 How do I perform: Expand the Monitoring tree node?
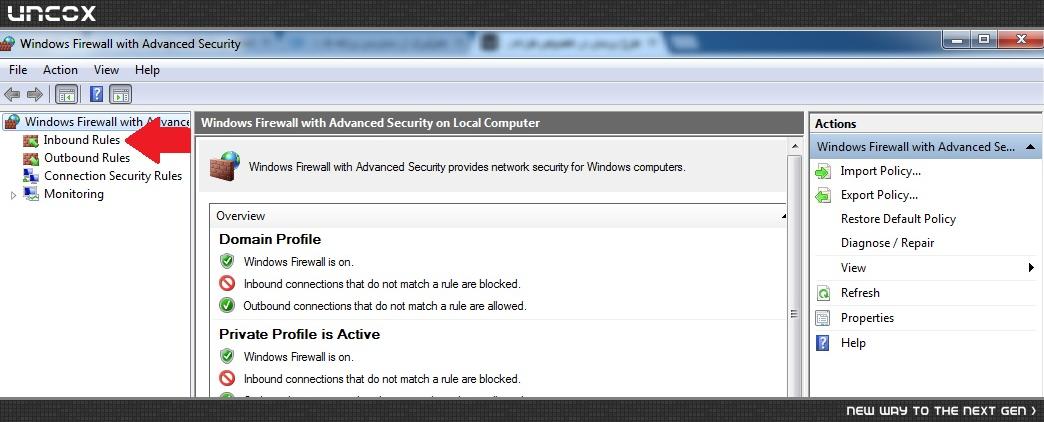(13, 195)
